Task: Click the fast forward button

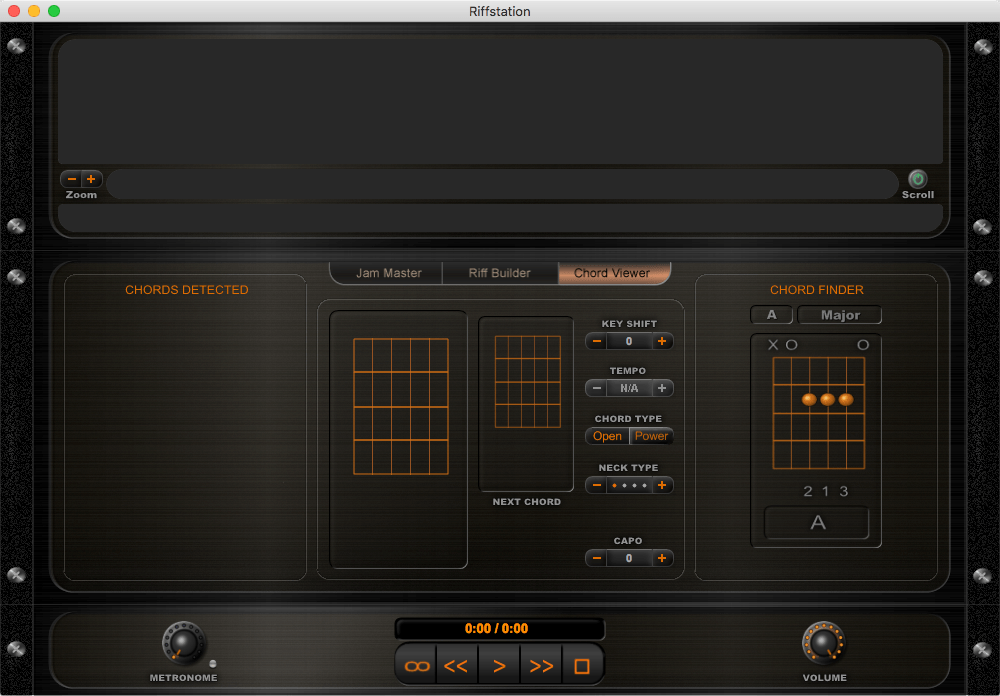Action: point(541,666)
